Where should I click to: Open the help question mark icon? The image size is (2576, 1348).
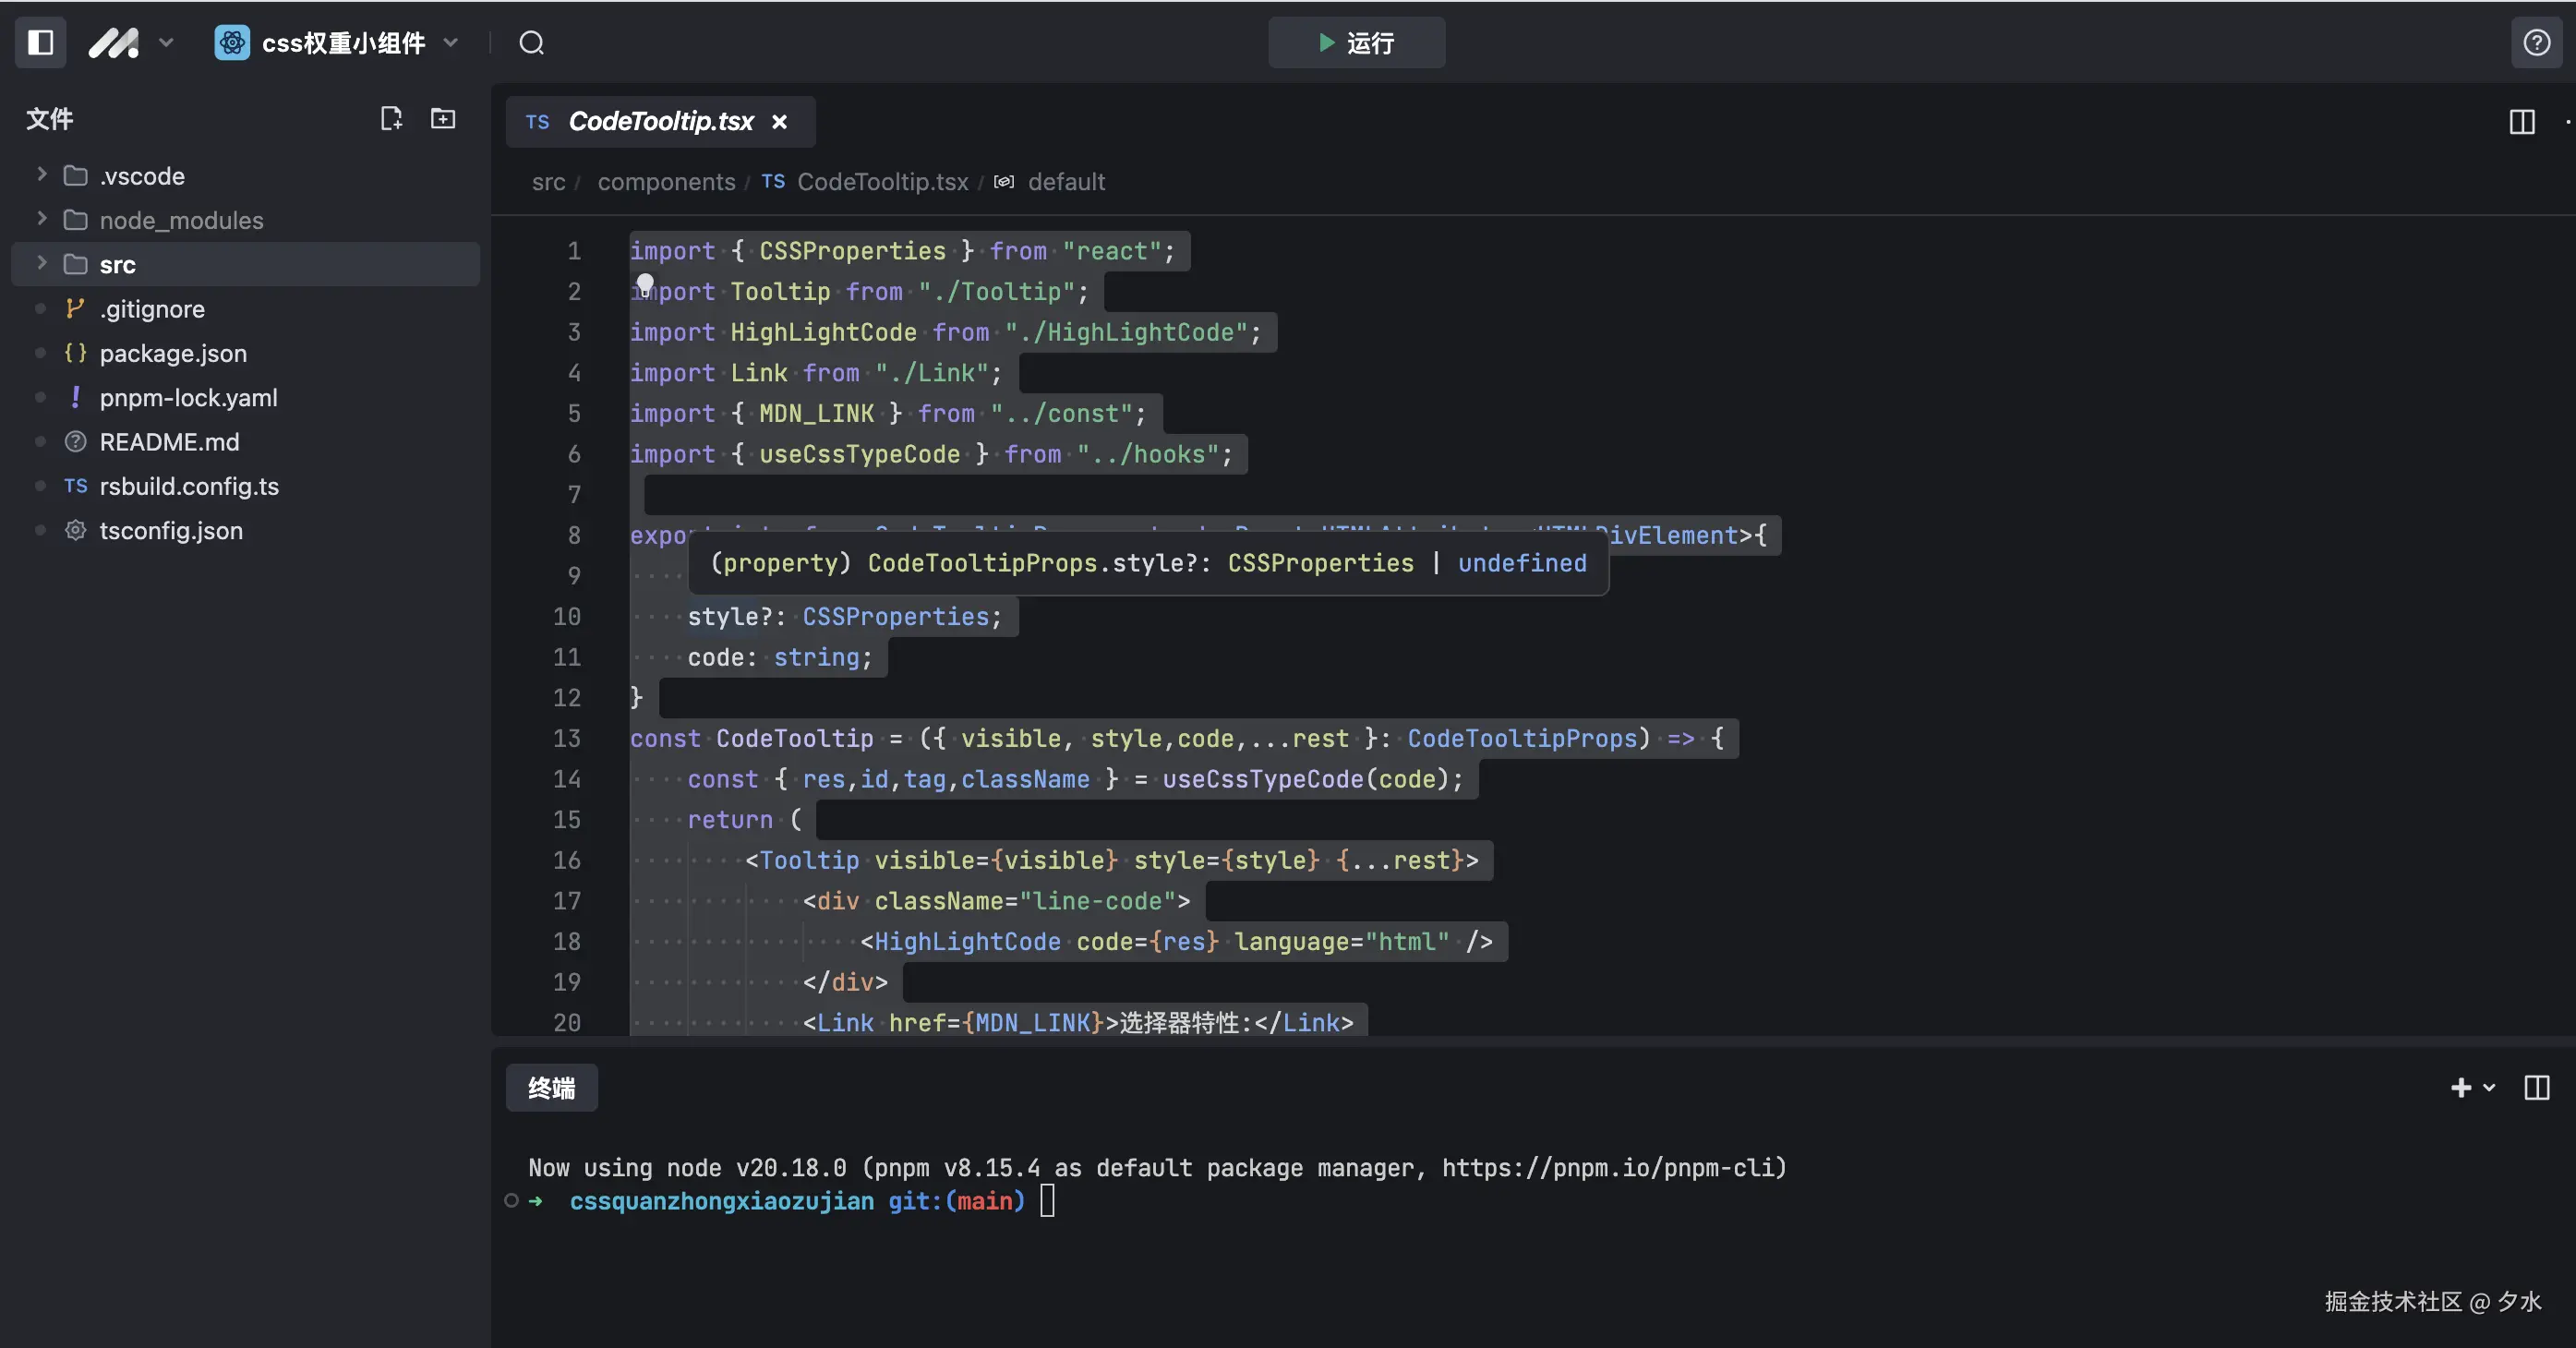coord(2536,43)
